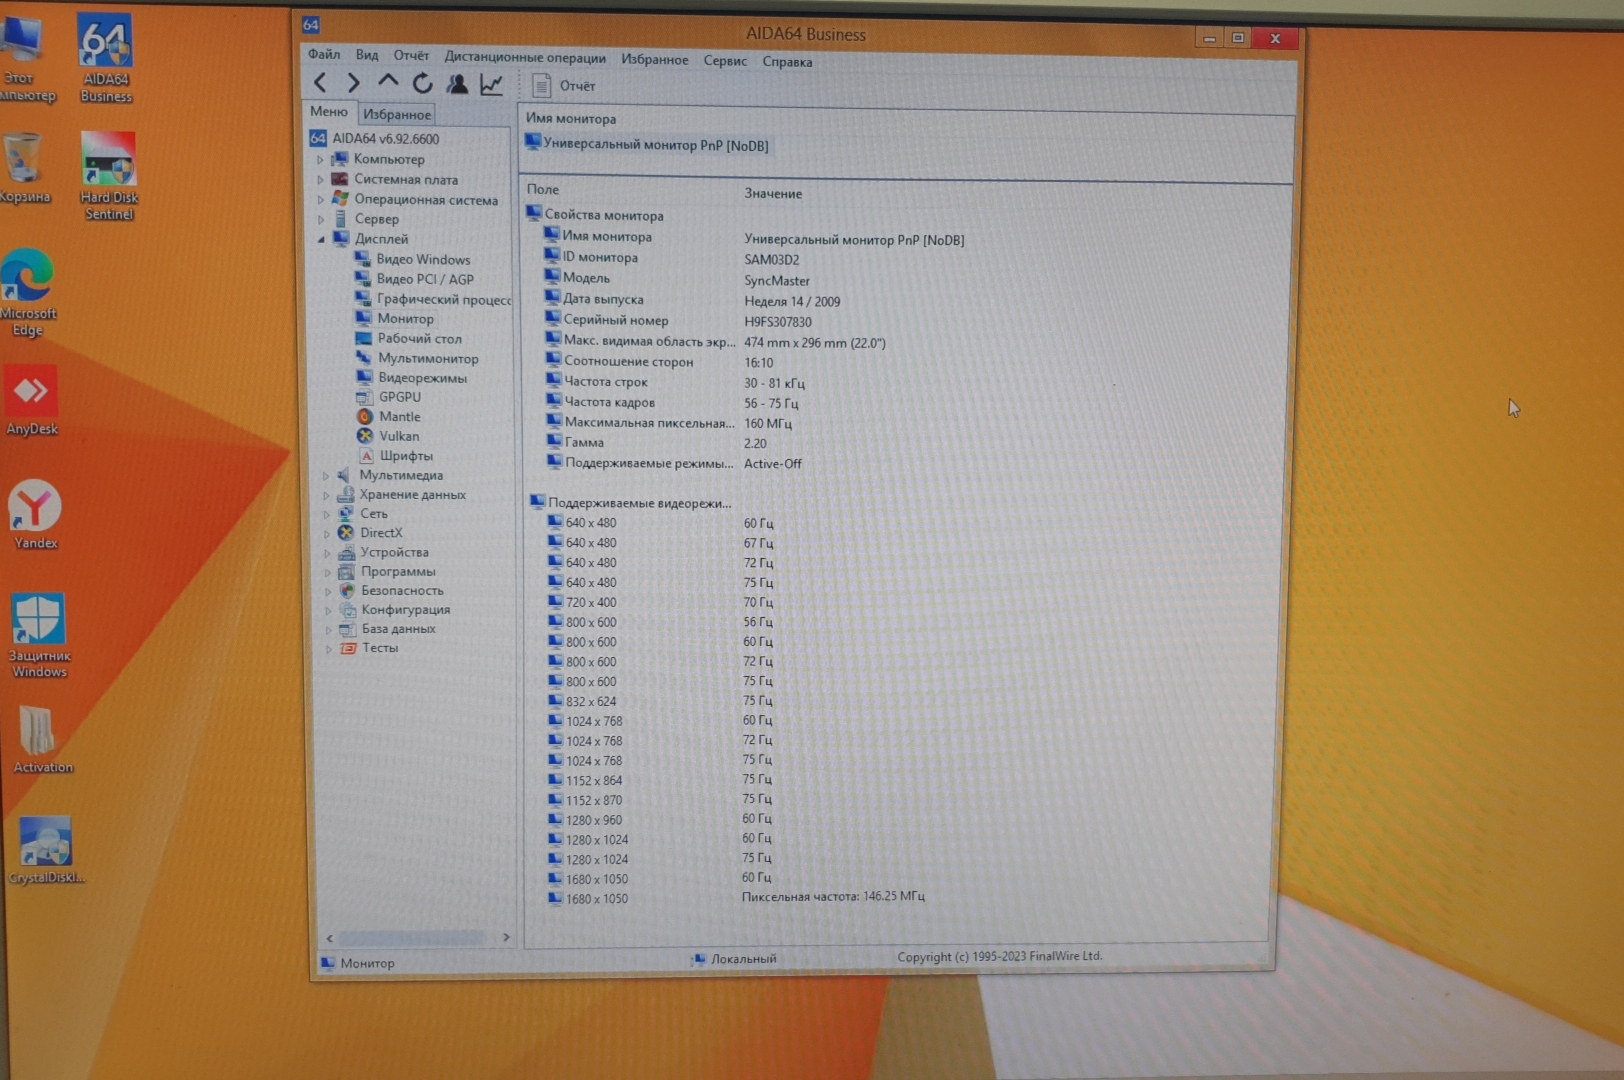This screenshot has width=1624, height=1080.
Task: Select Конфигурация tree item
Action: click(395, 610)
